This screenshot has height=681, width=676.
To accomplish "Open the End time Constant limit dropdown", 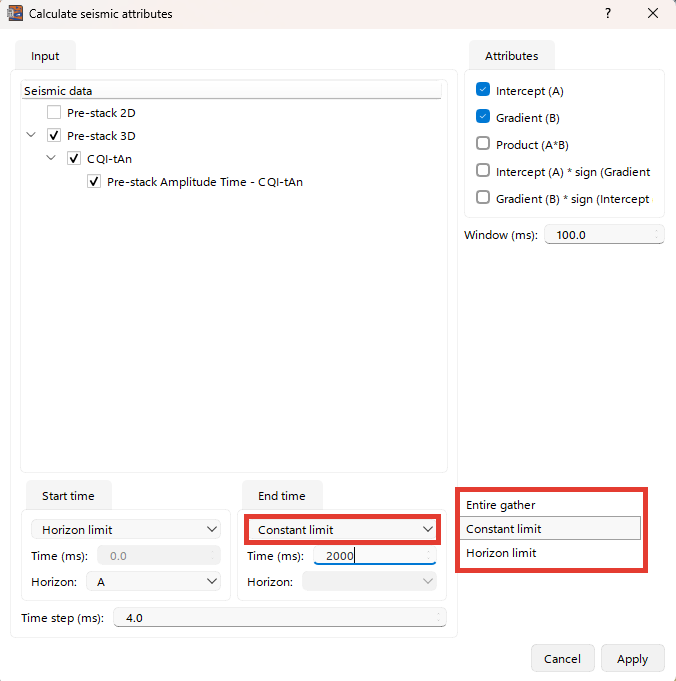I will tap(342, 530).
